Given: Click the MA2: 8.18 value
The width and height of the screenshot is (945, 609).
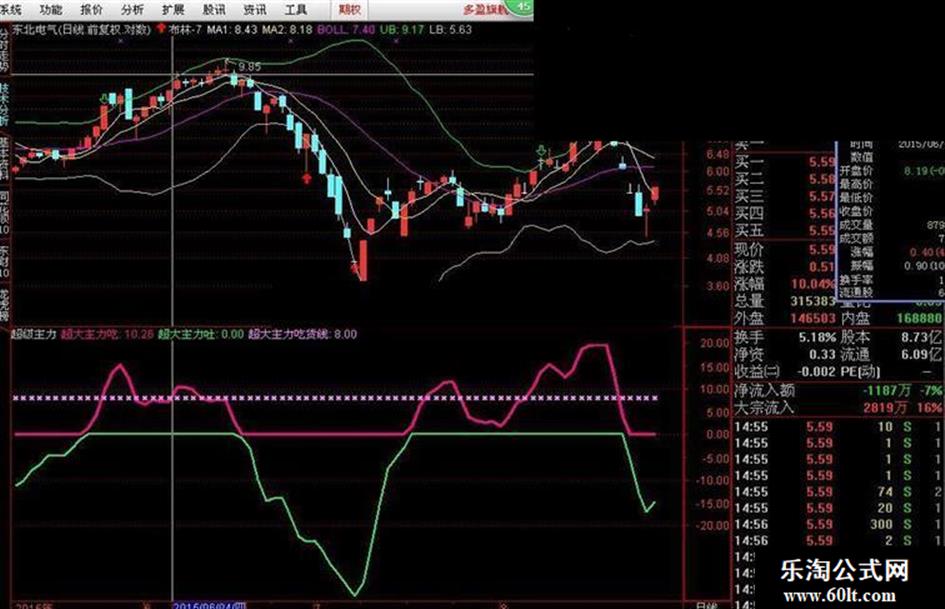Looking at the screenshot, I should 287,29.
